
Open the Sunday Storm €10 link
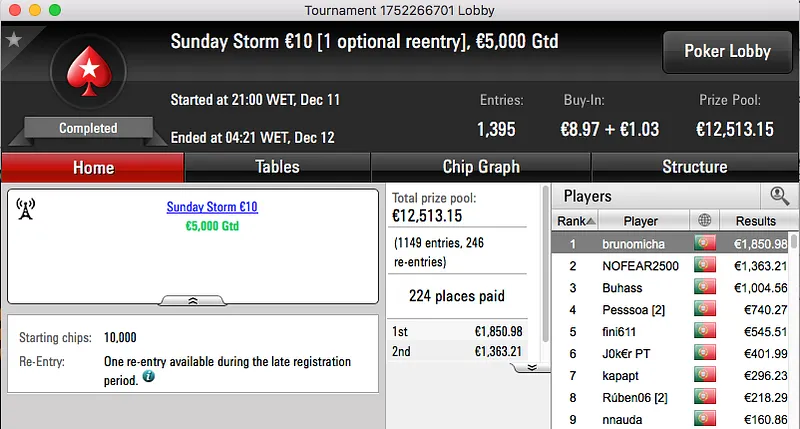click(x=212, y=207)
